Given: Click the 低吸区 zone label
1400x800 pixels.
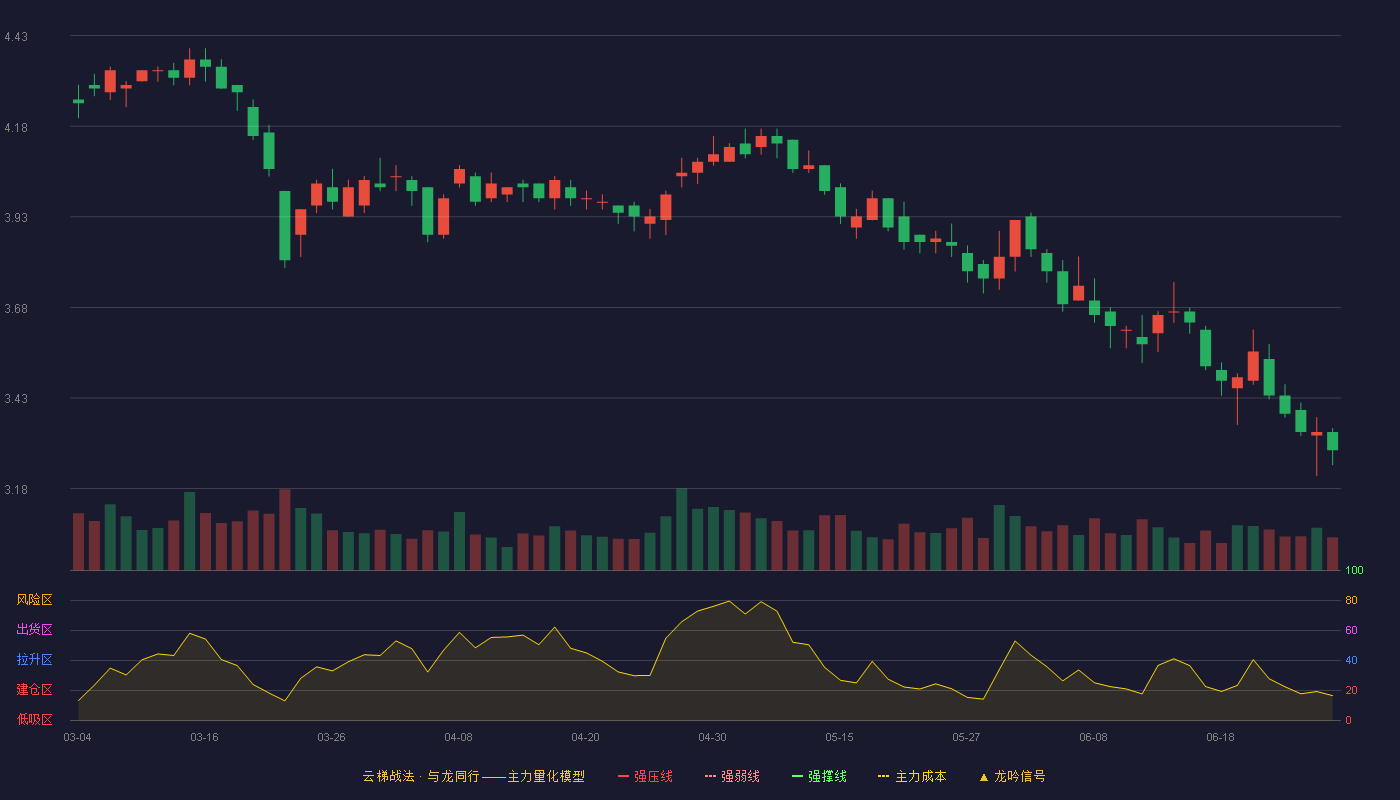Looking at the screenshot, I should coord(34,719).
